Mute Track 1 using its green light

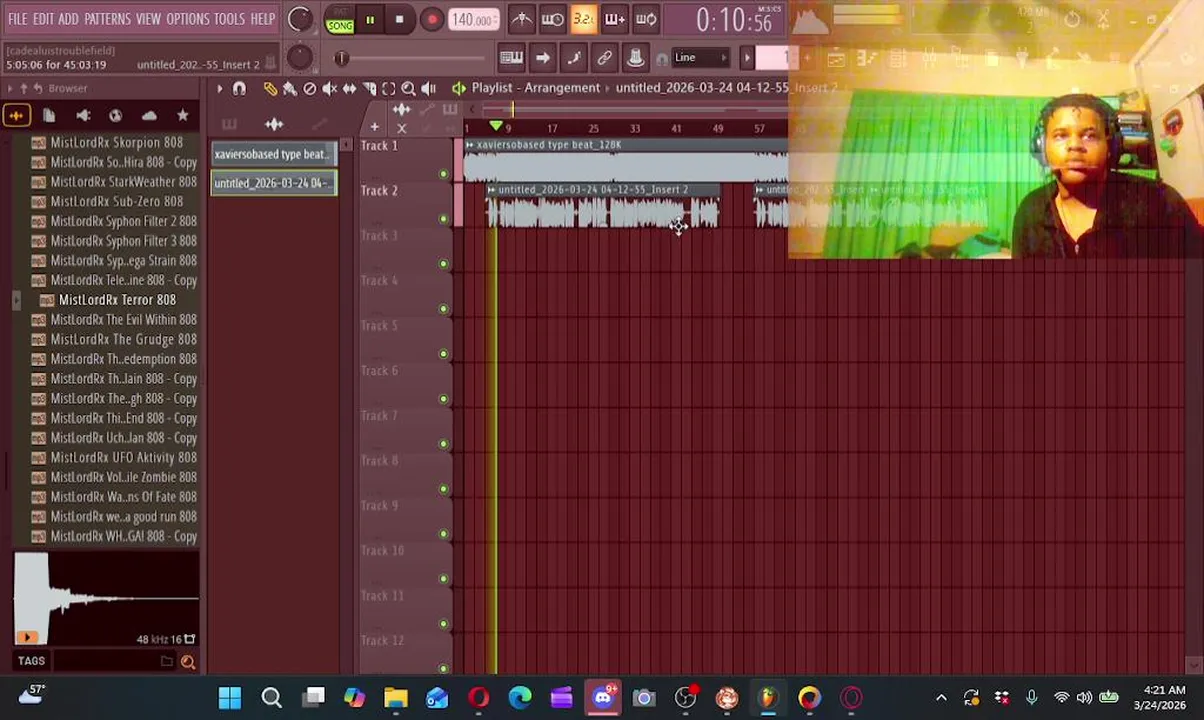pos(443,174)
